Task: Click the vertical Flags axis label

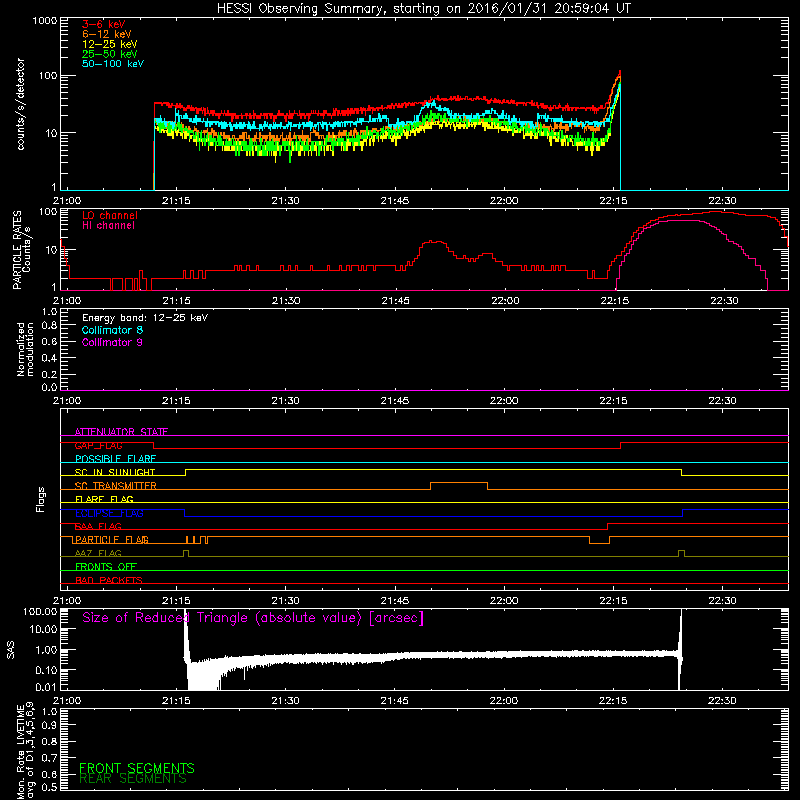Action: [x=41, y=499]
